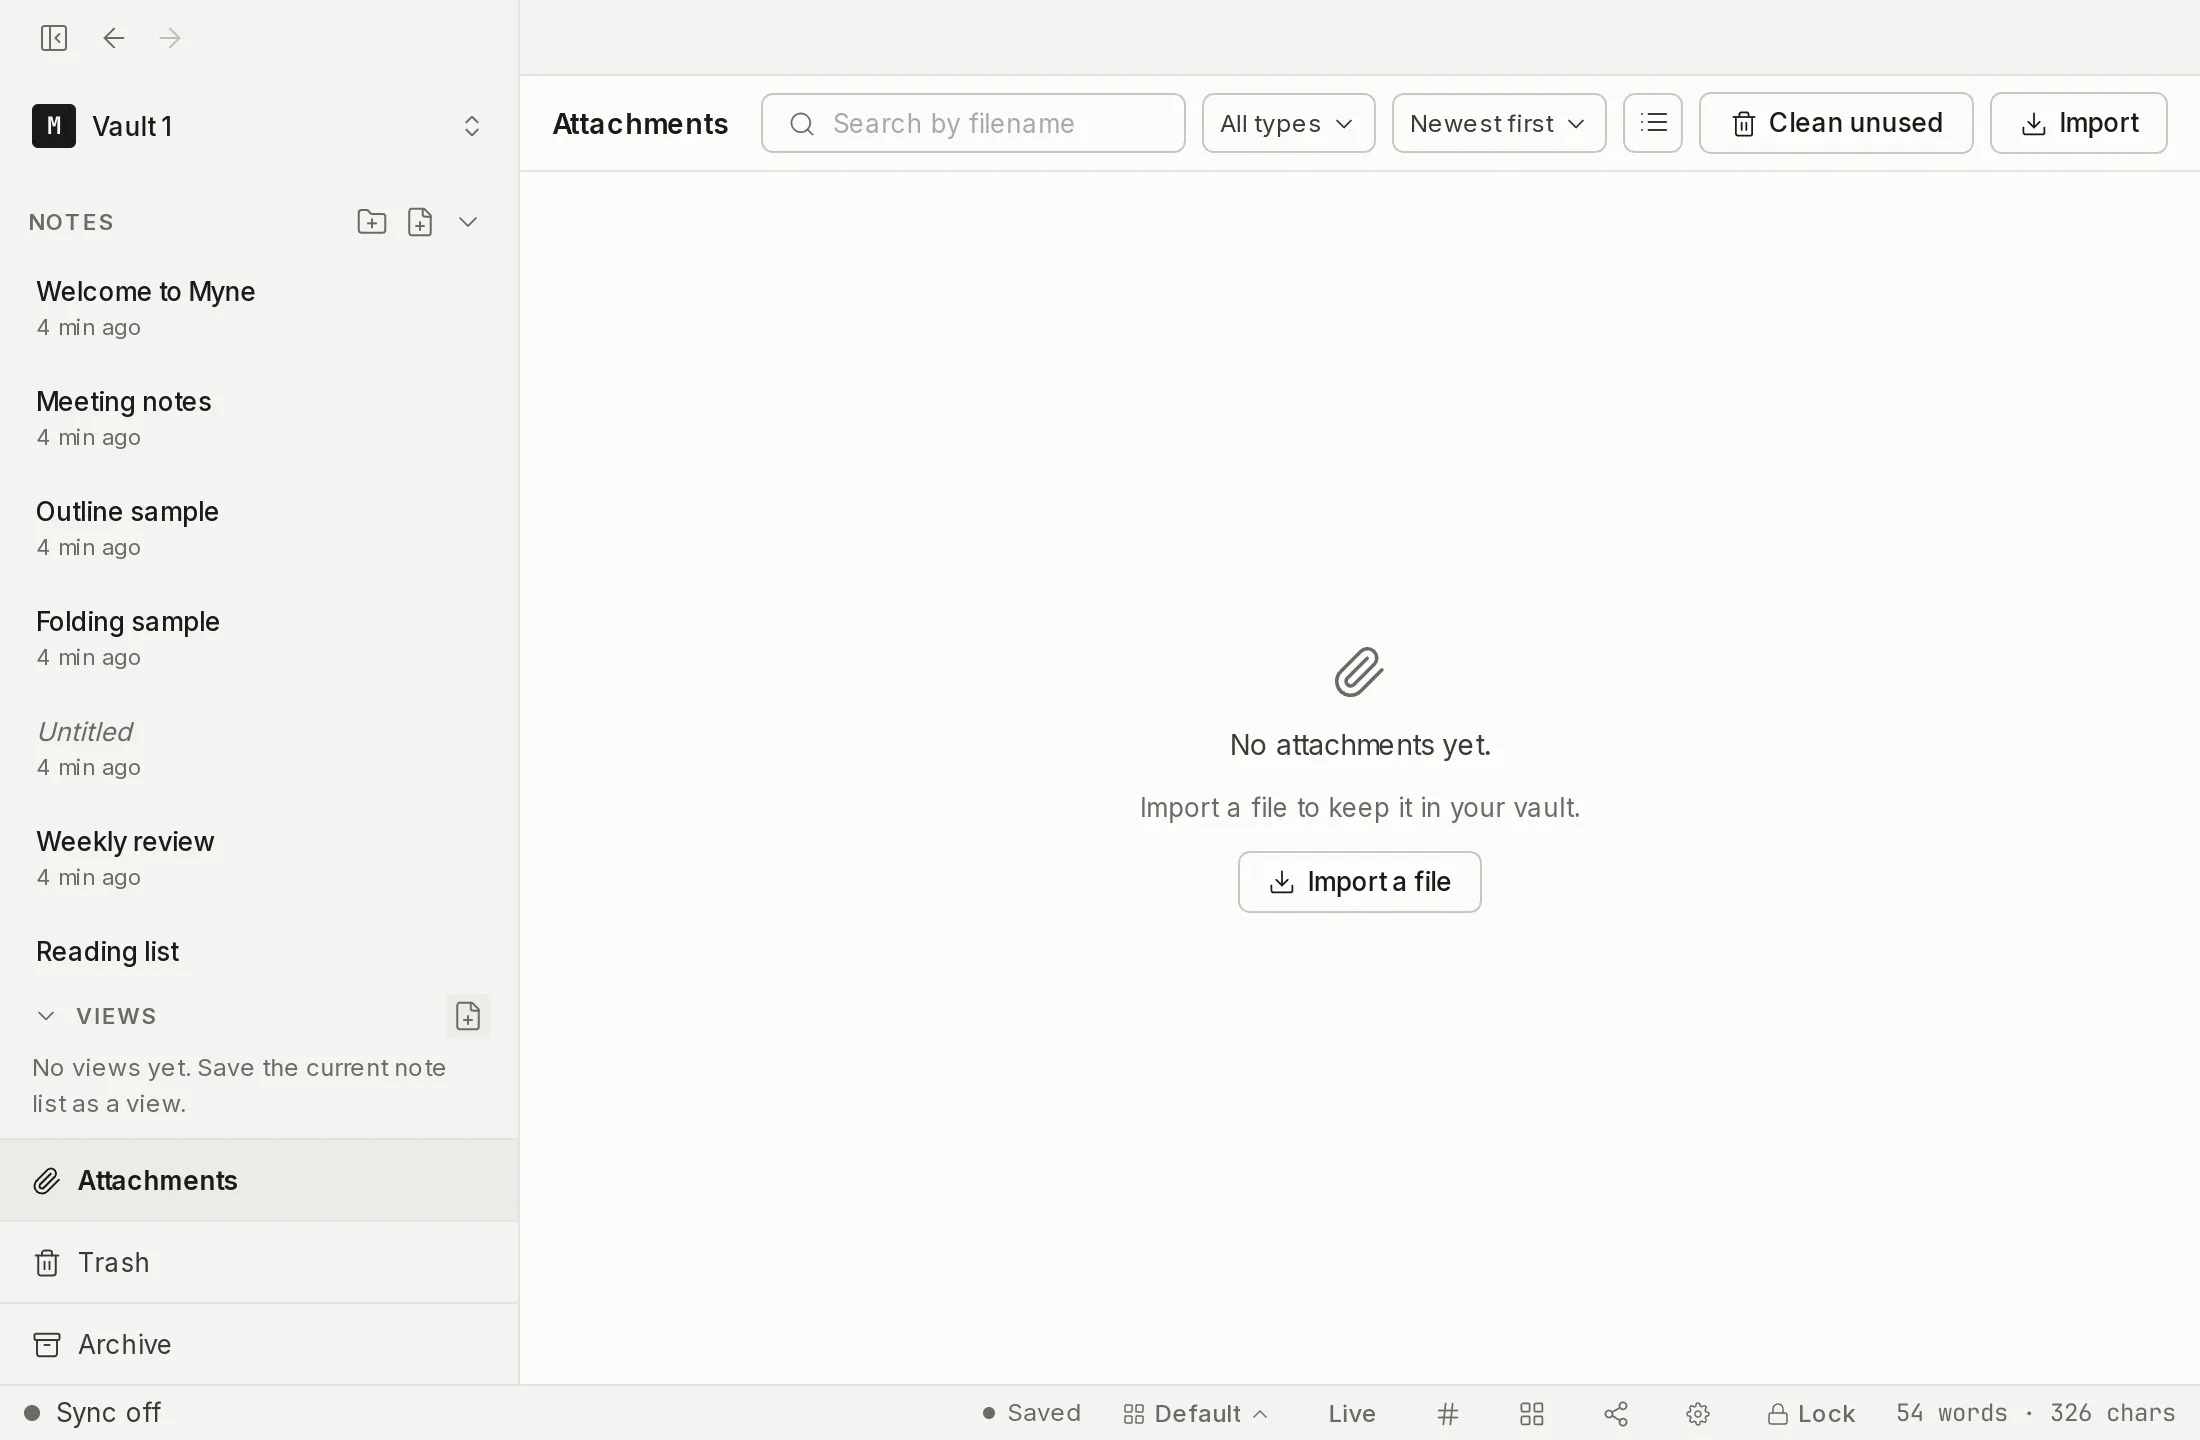
Task: Expand the Notes section options chevron
Action: (x=468, y=222)
